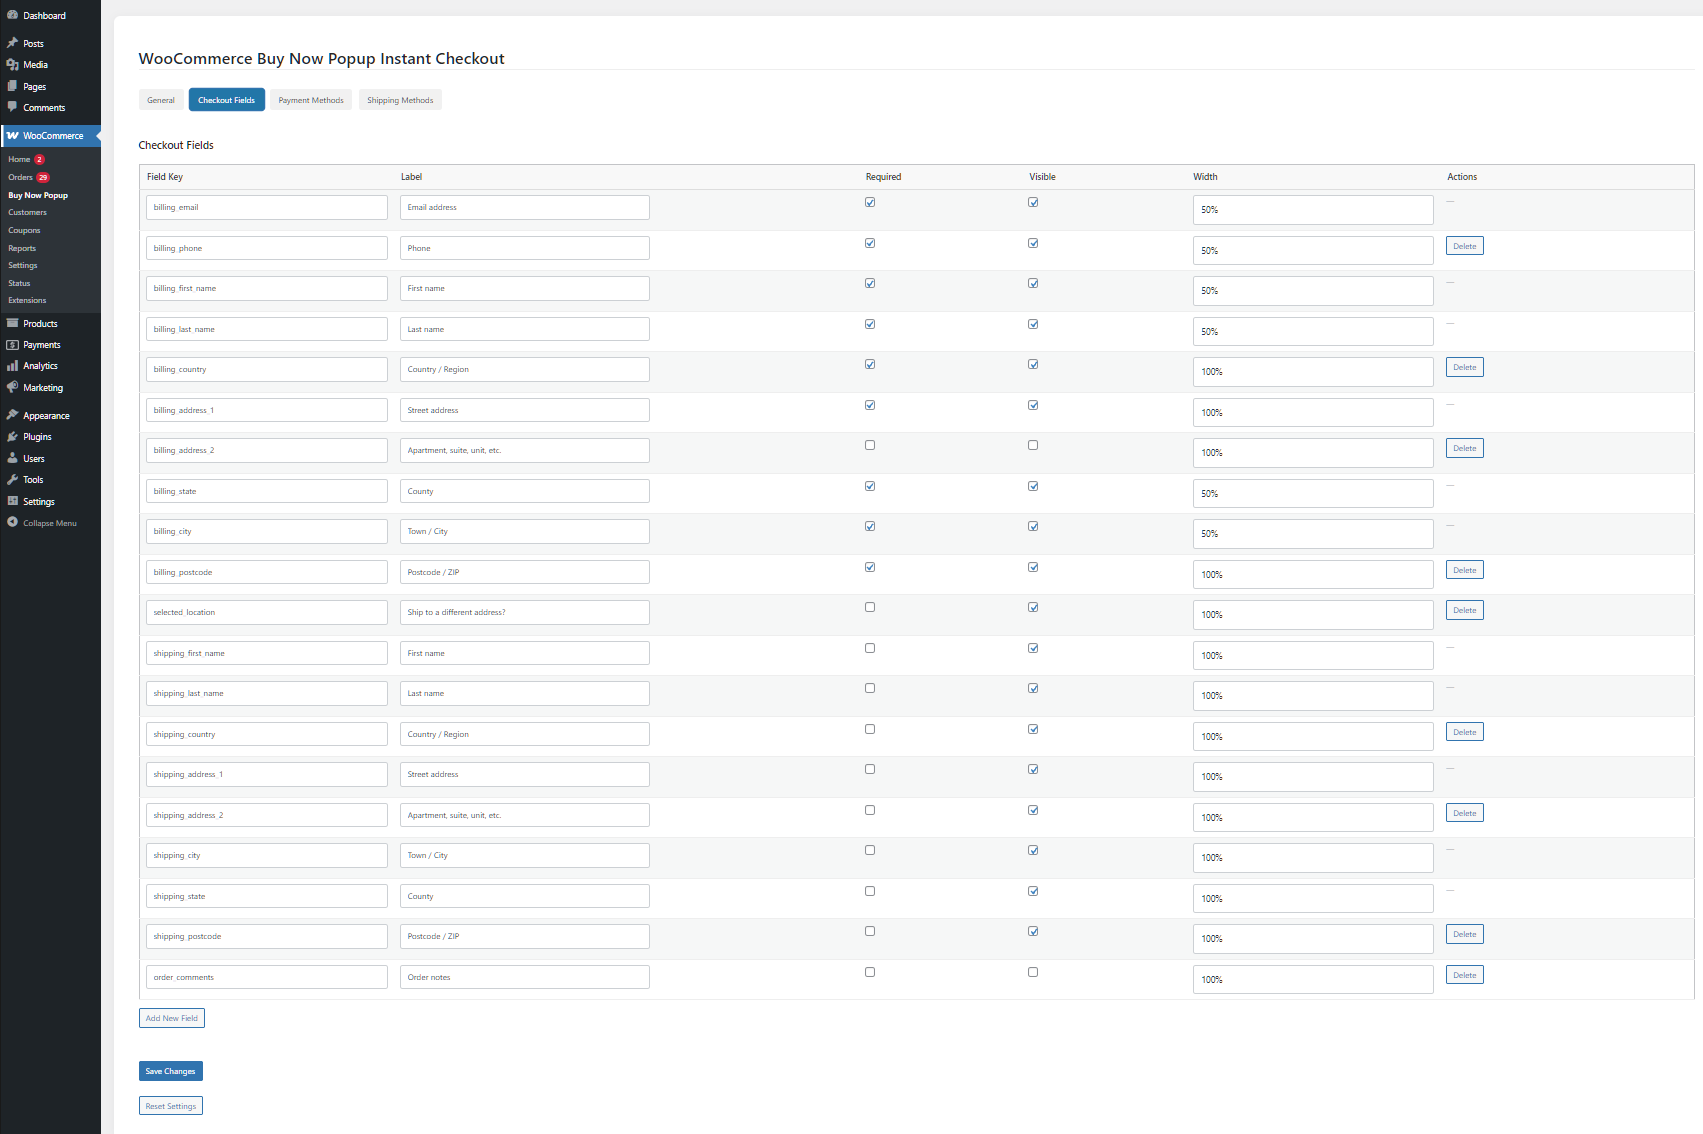The width and height of the screenshot is (1703, 1134).
Task: Collapse the admin sidebar menu
Action: pyautogui.click(x=49, y=523)
